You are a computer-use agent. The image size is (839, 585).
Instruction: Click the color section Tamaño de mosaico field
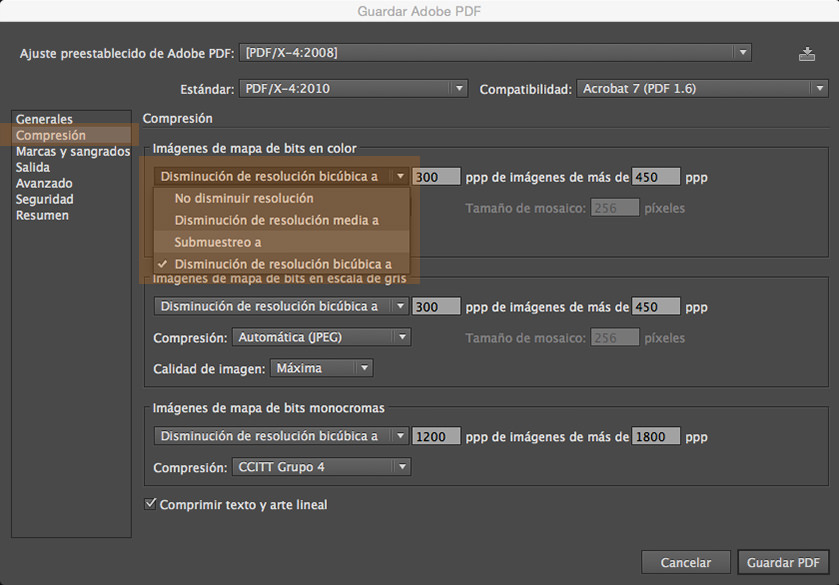[615, 208]
